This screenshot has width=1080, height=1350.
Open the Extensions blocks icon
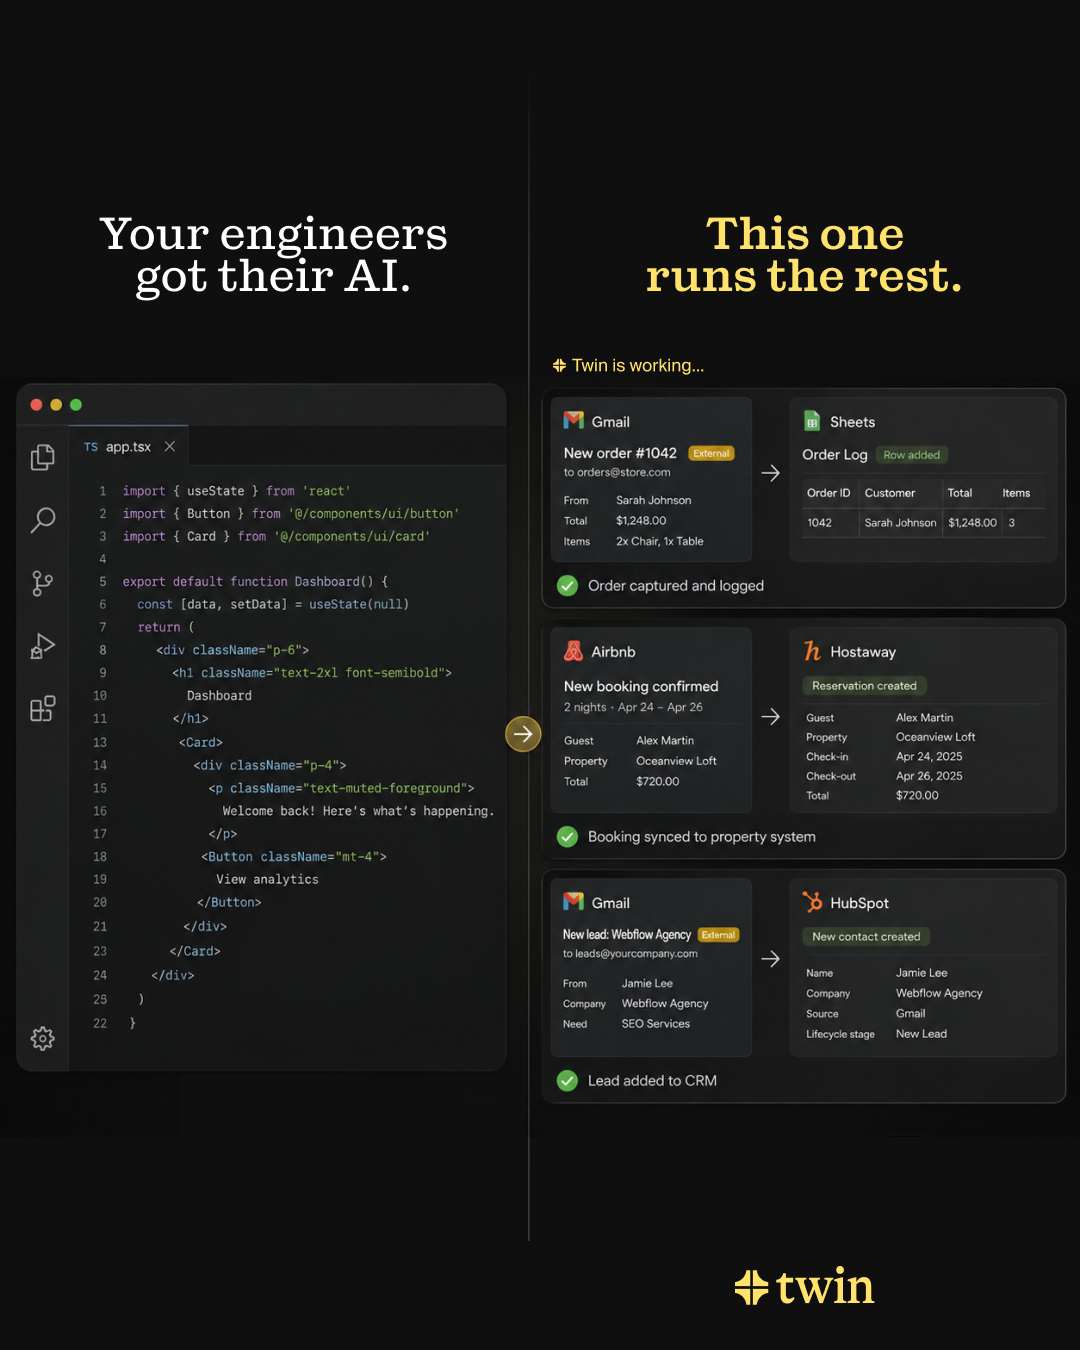coord(43,709)
